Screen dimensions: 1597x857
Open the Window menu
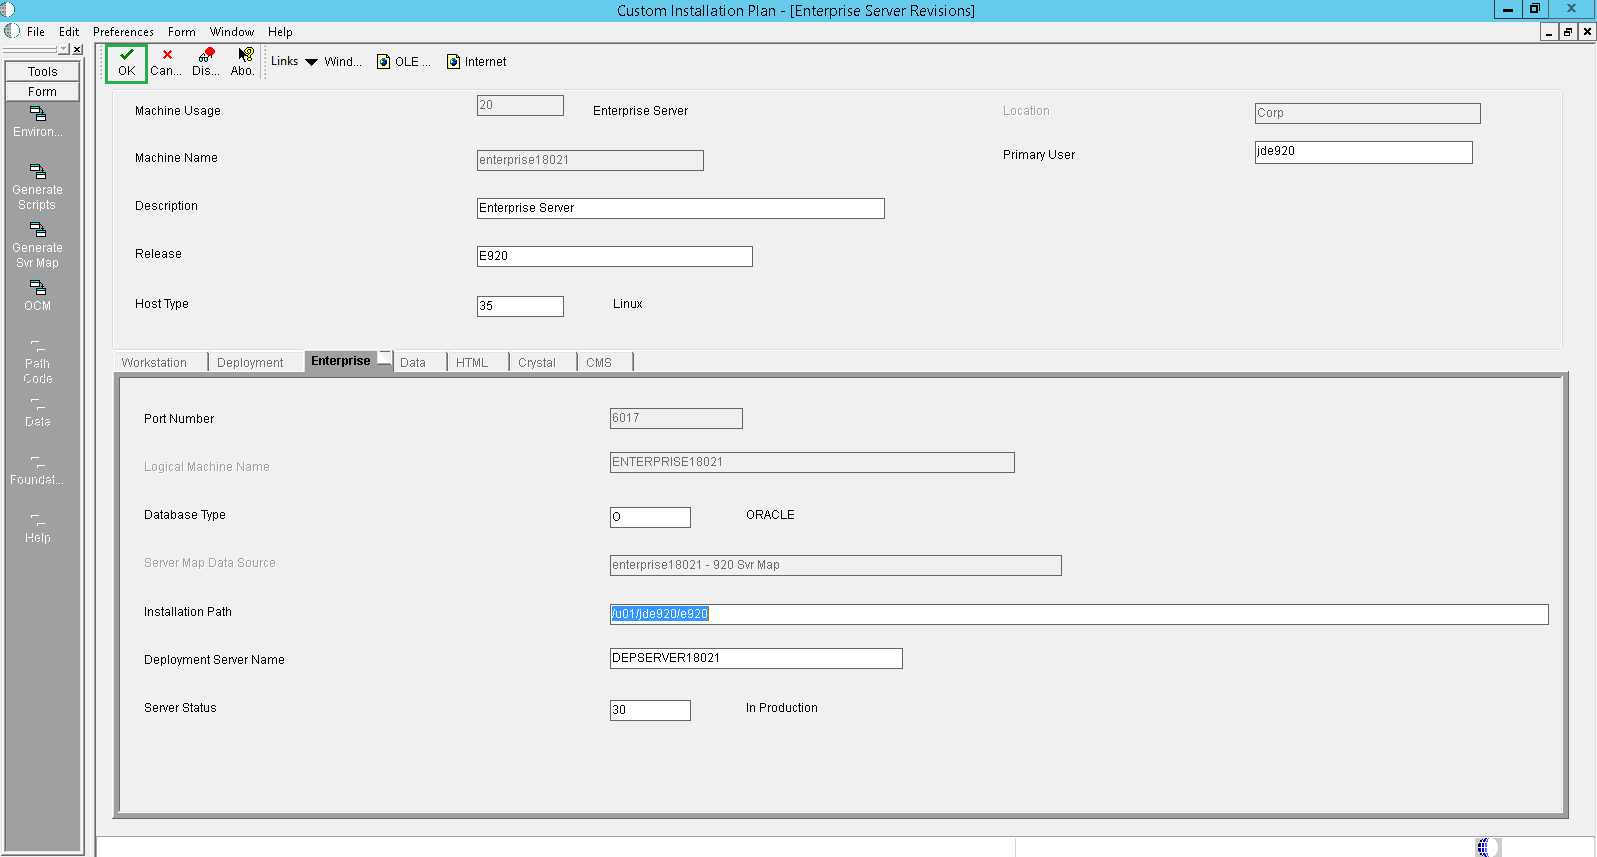[x=232, y=32]
